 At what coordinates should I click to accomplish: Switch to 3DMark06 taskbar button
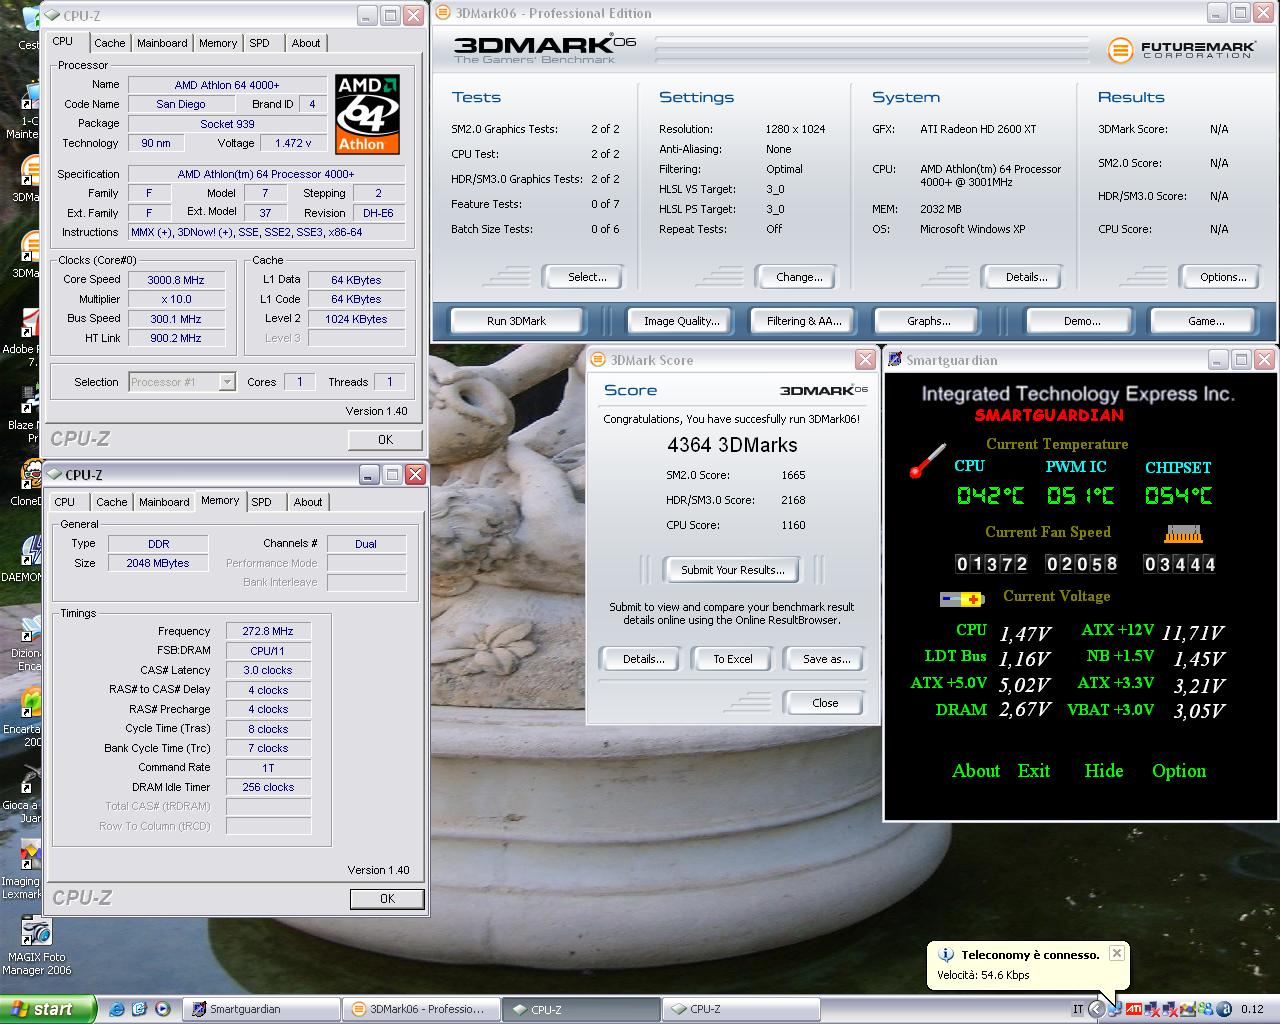pos(419,1009)
